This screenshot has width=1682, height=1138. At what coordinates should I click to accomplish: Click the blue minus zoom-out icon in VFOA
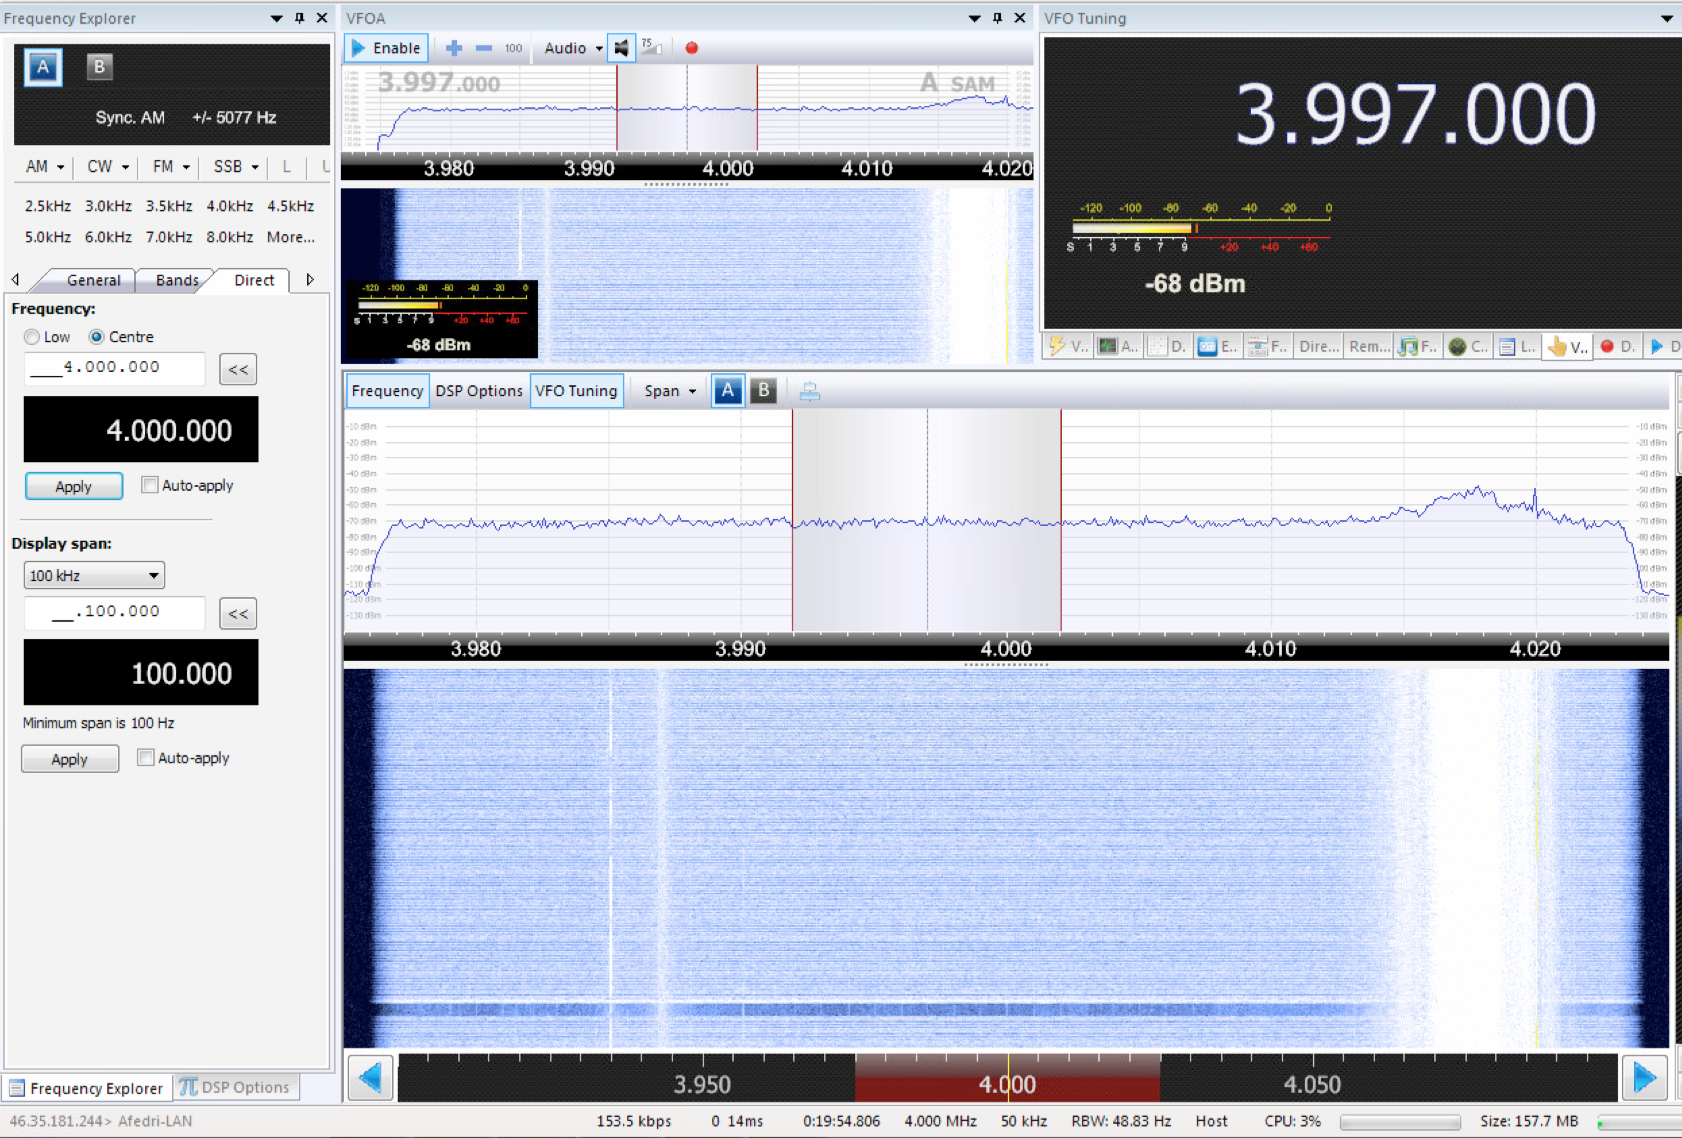click(x=484, y=48)
